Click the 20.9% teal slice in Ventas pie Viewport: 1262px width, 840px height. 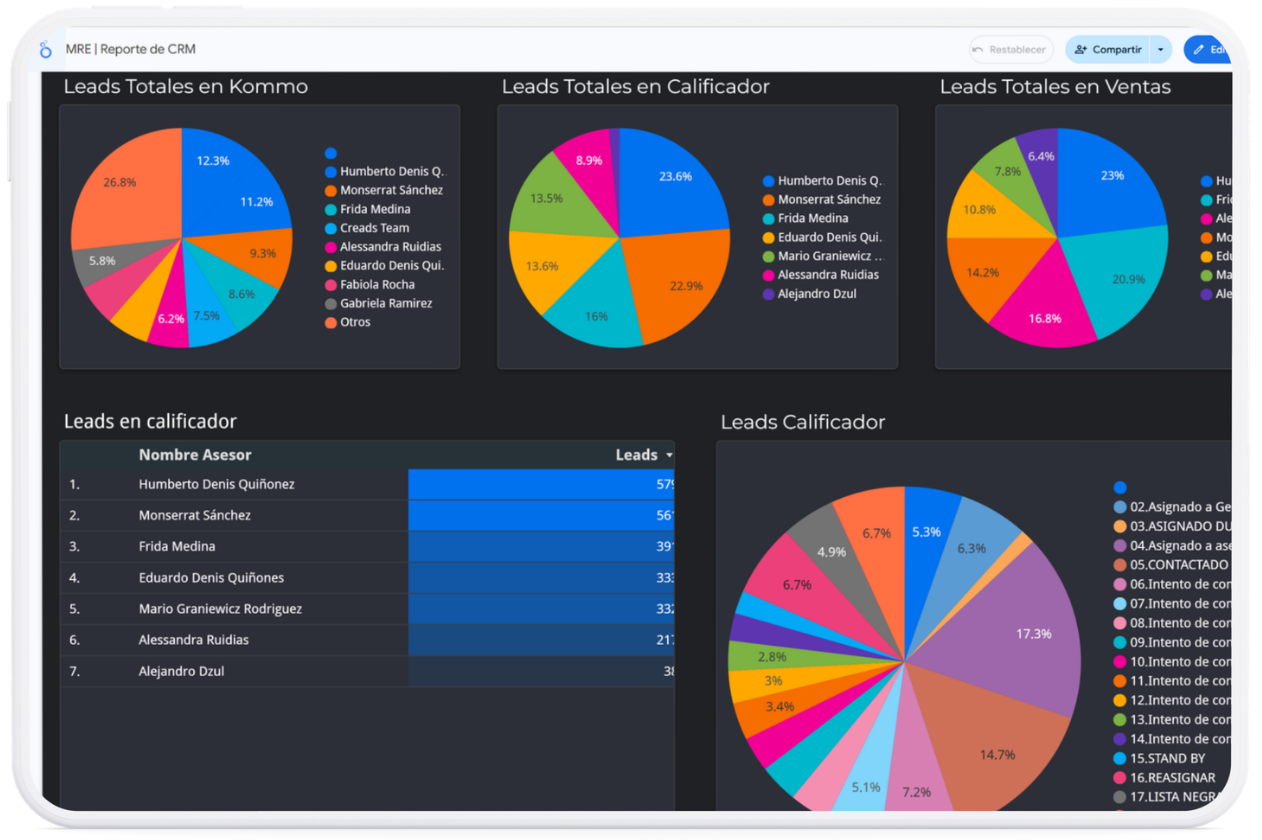pos(1120,280)
